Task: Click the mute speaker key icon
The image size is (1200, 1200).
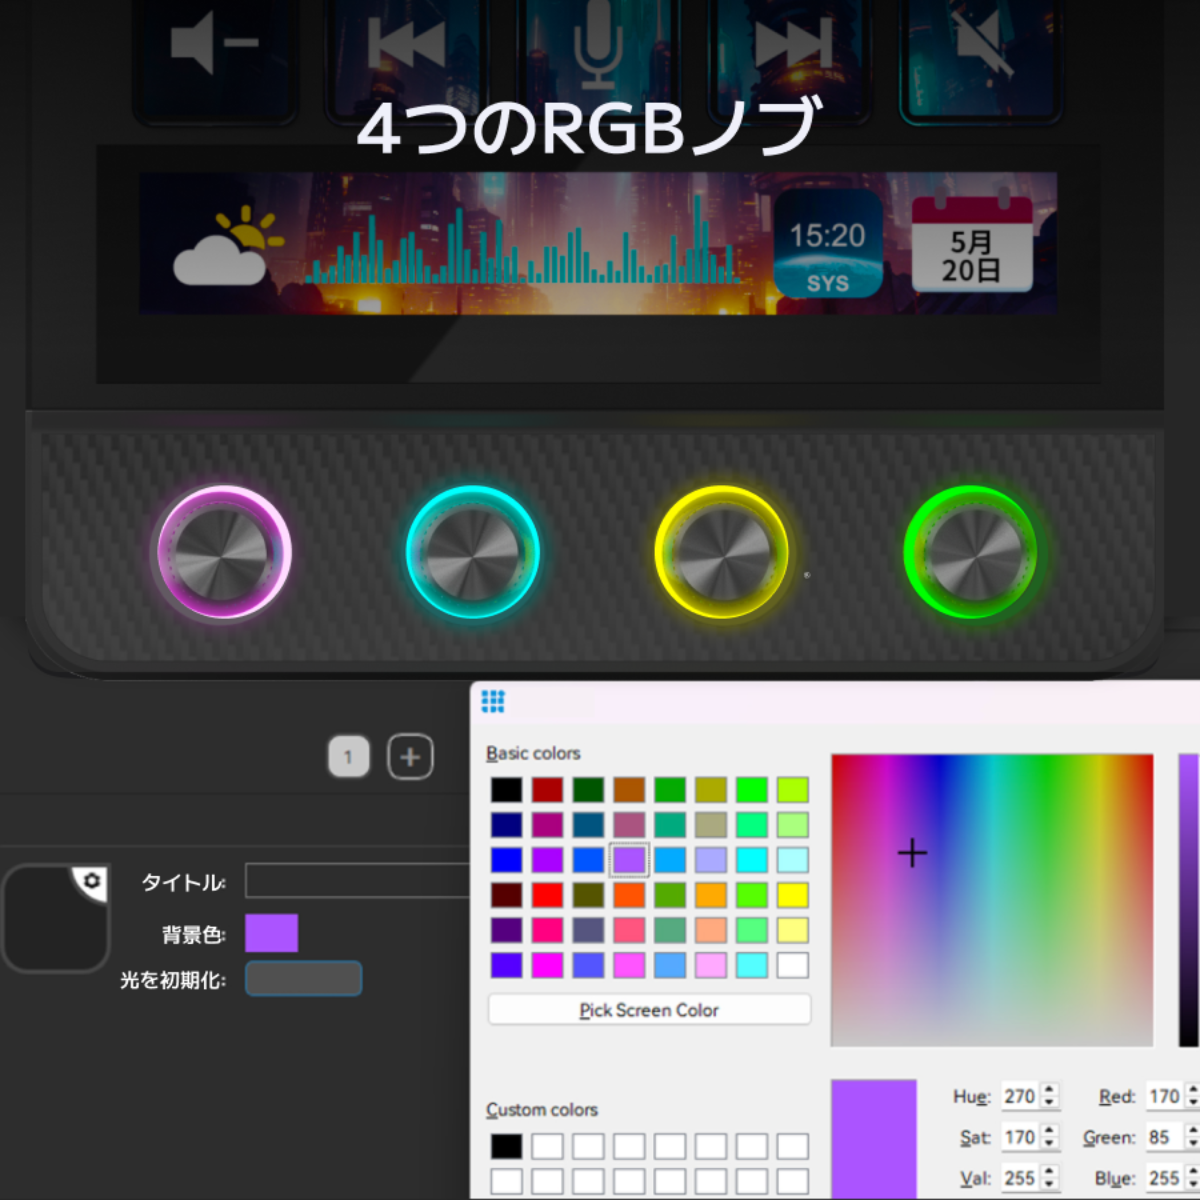Action: [984, 45]
